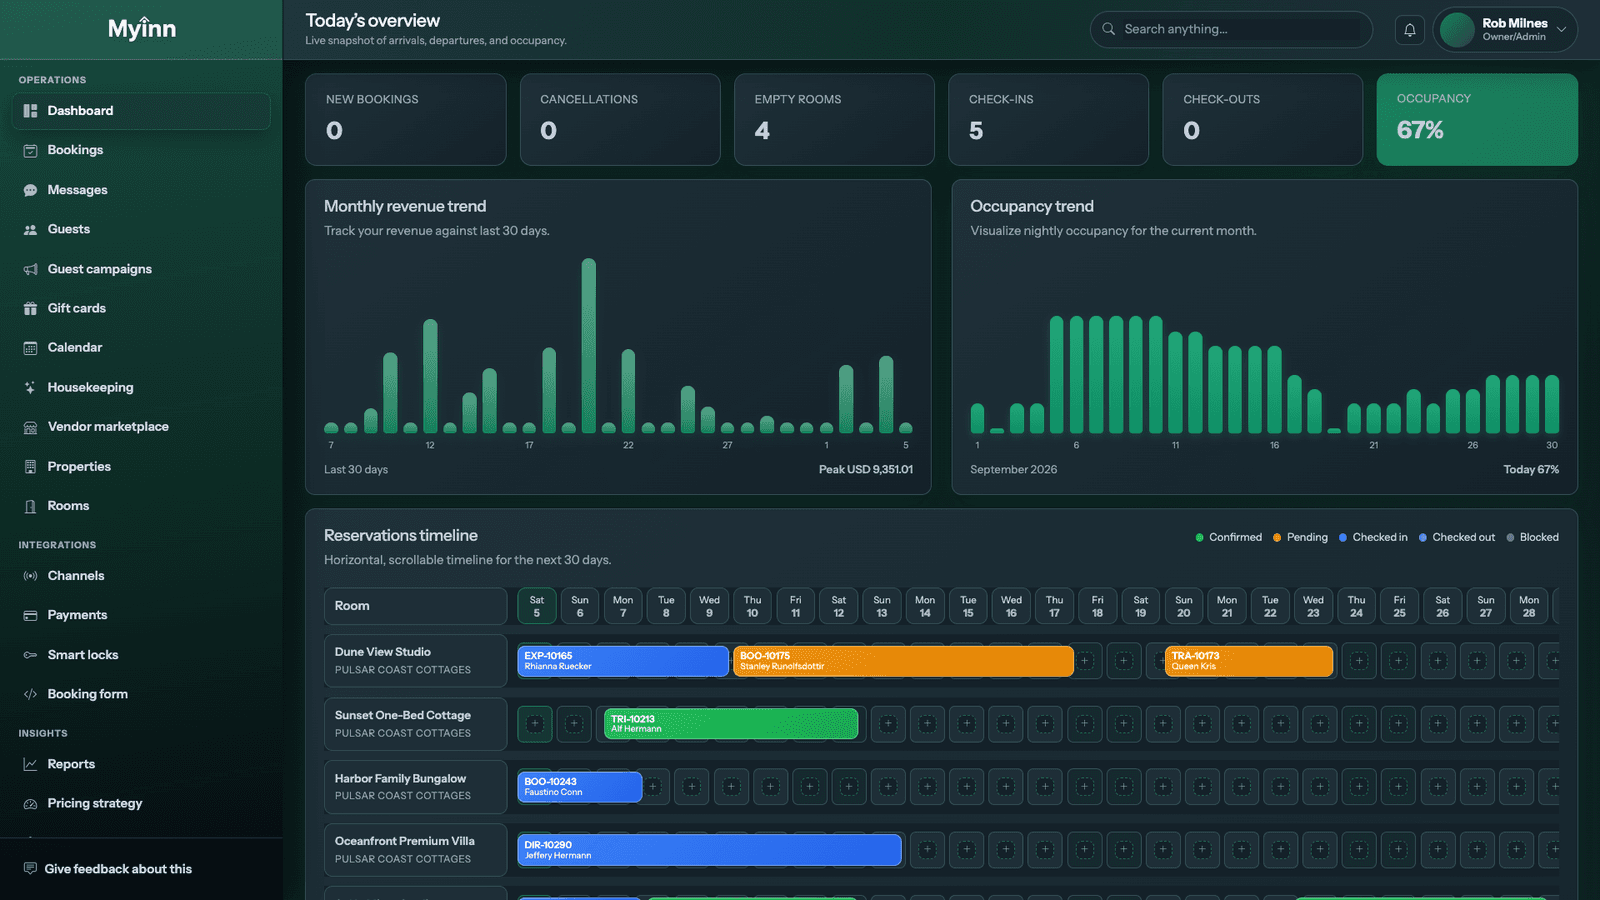
Task: Click the Smart locks key icon
Action: click(30, 655)
